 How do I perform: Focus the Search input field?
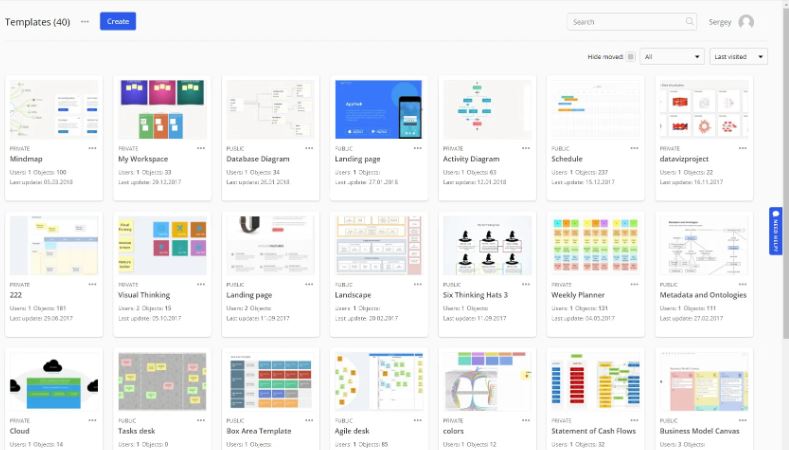pos(632,22)
